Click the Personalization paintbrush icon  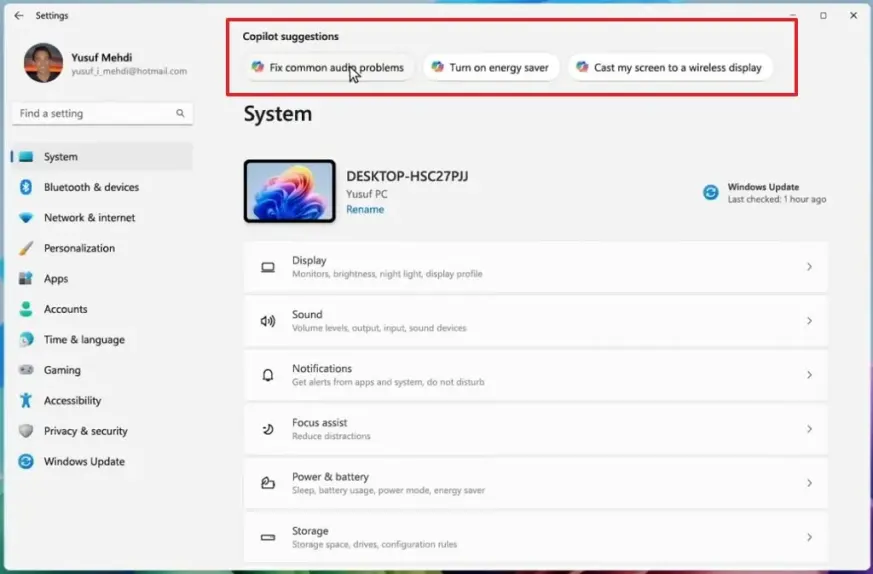click(x=26, y=248)
